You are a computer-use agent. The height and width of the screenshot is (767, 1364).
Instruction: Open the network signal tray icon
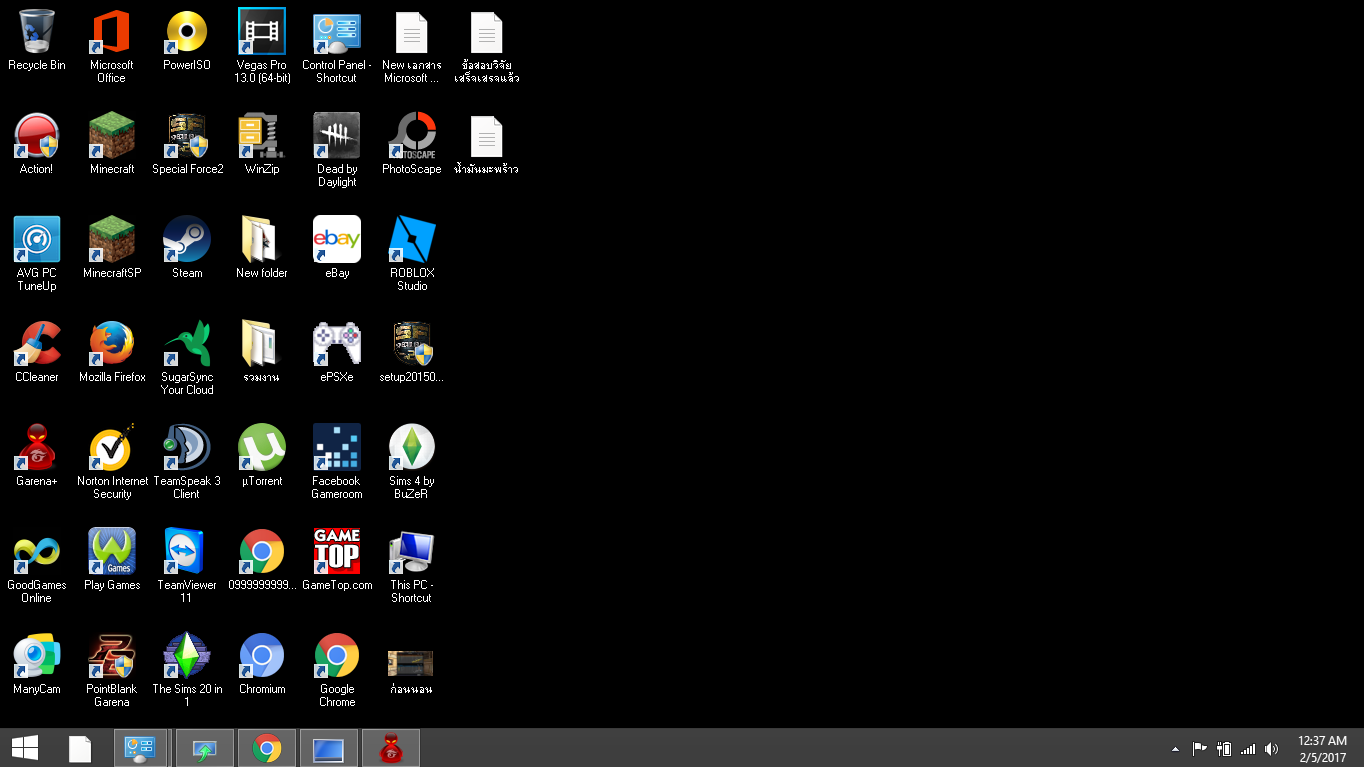click(1248, 748)
